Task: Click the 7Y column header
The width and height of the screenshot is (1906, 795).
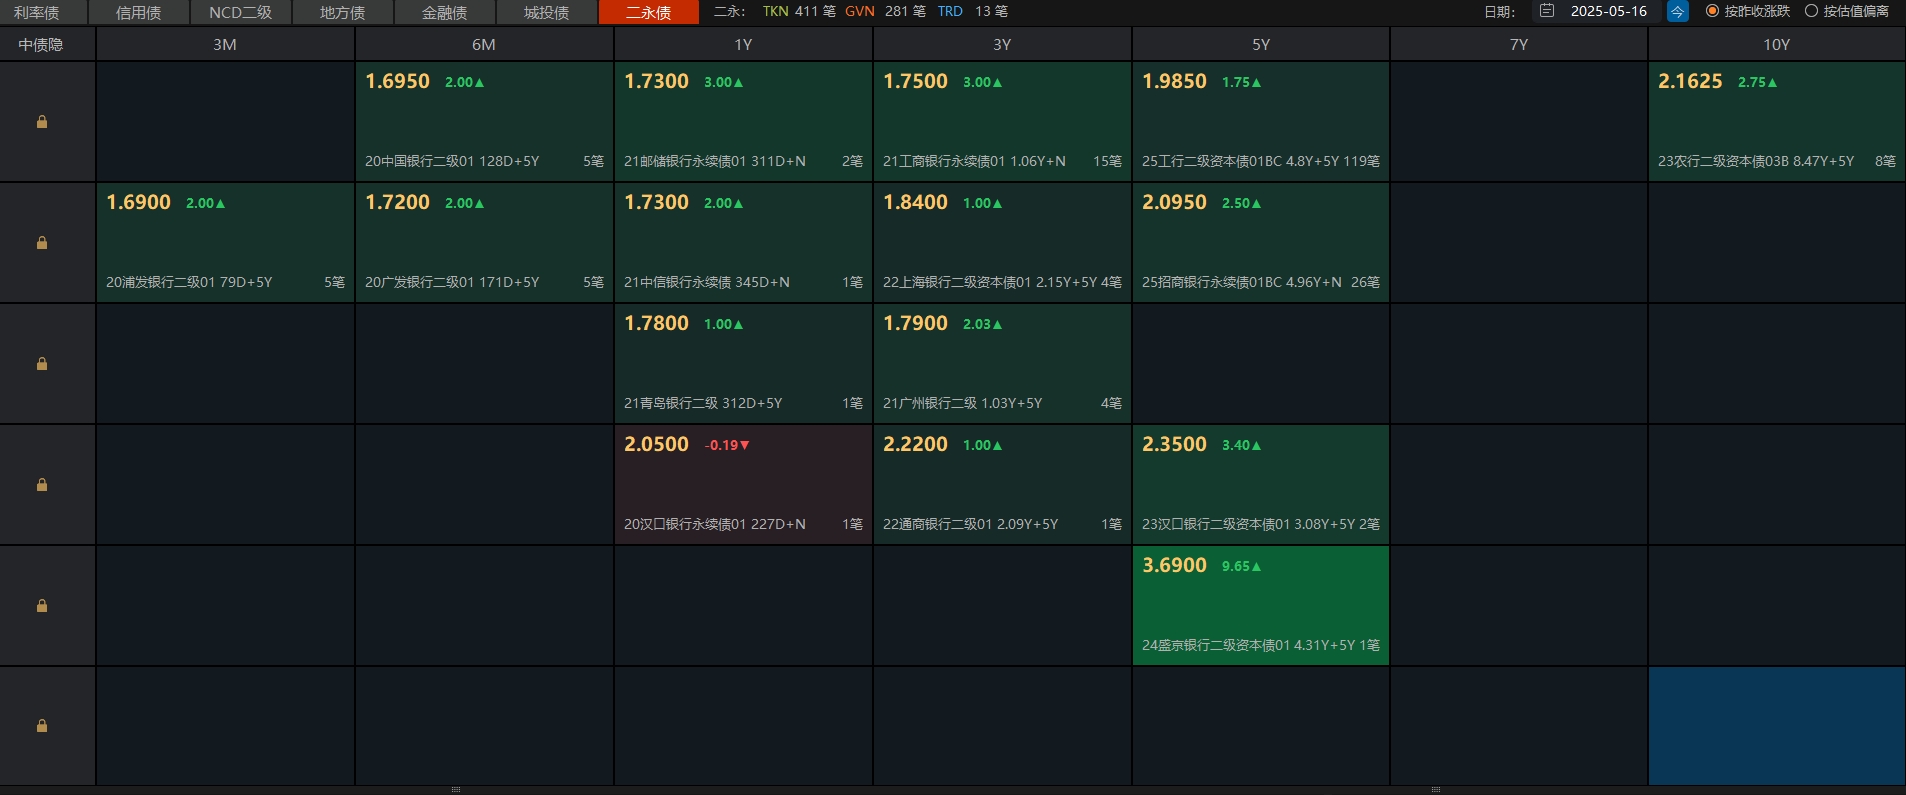Action: (1519, 44)
